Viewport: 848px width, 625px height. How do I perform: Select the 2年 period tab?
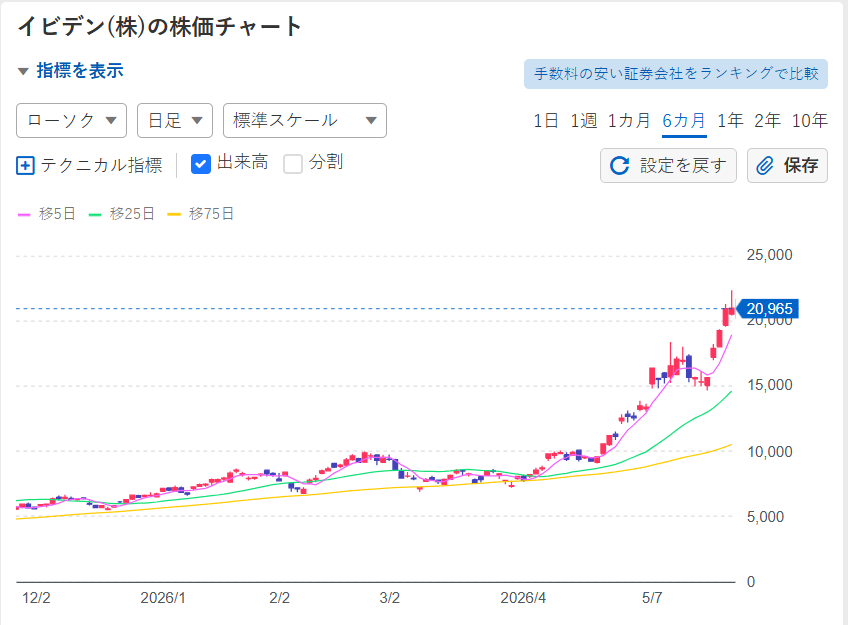click(x=767, y=121)
